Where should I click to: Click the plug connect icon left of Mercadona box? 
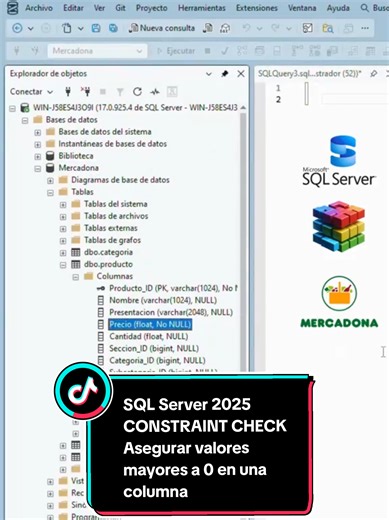[x=16, y=51]
